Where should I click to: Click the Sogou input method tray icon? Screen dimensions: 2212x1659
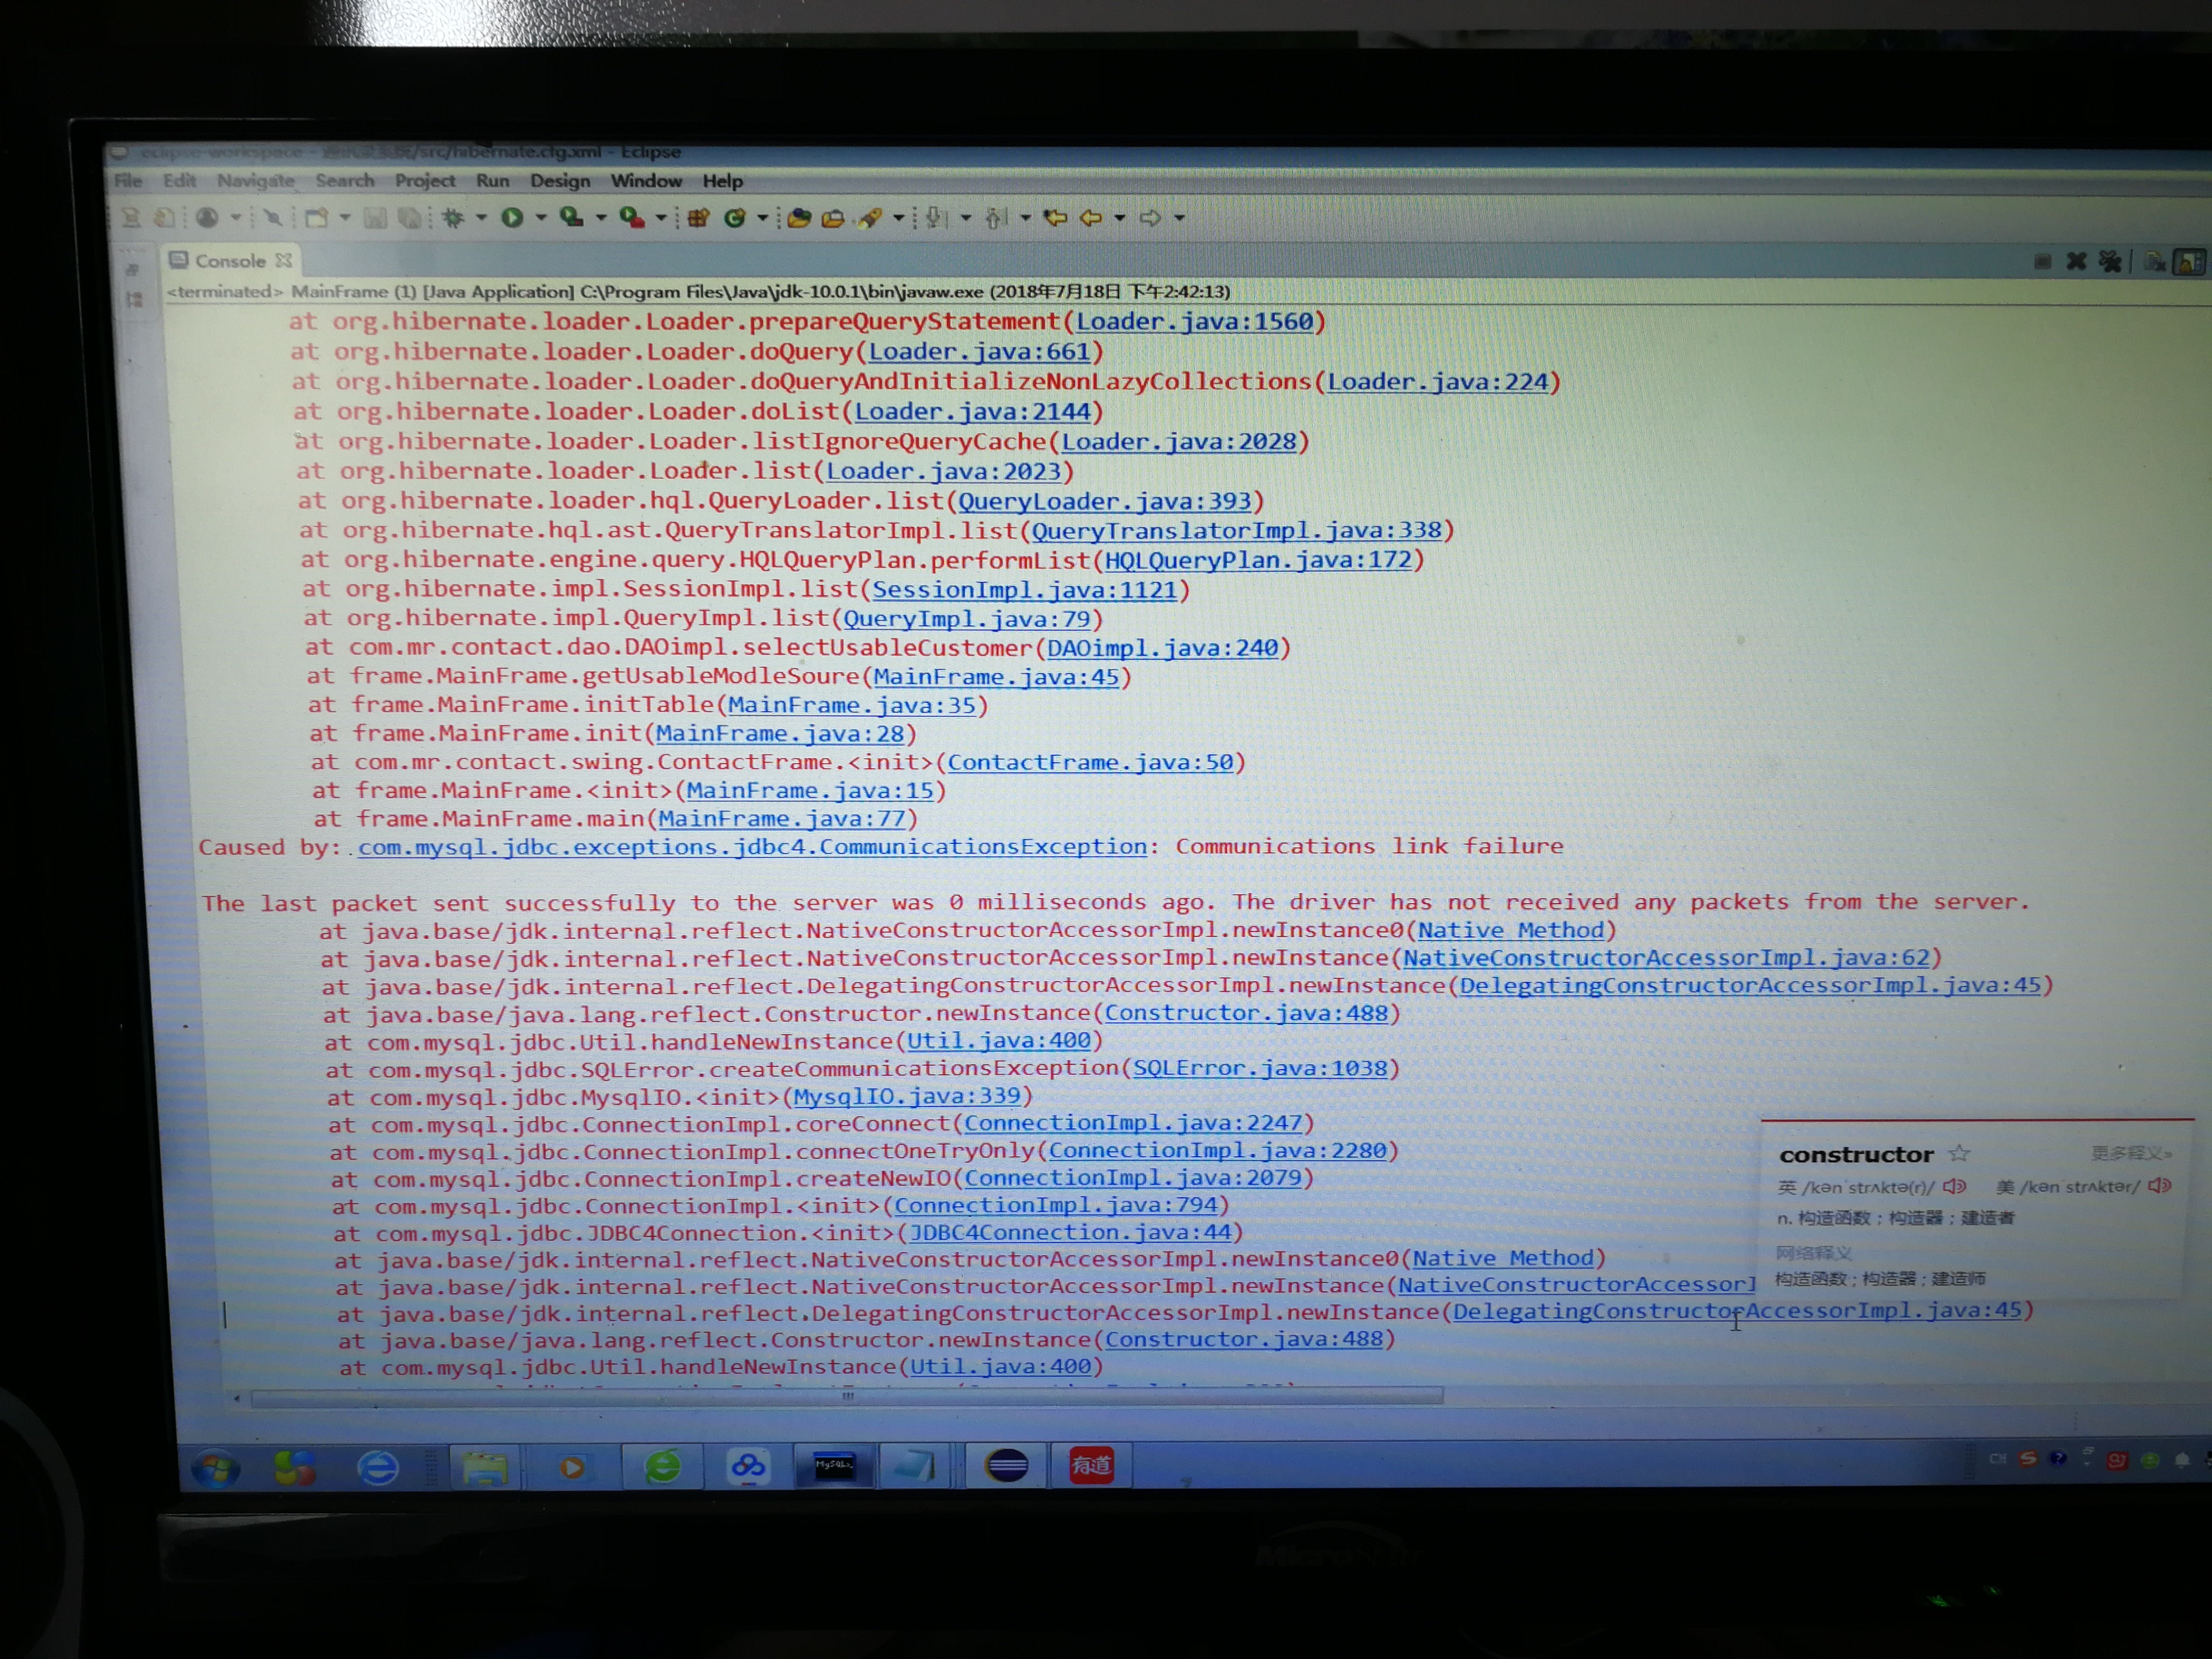[x=2028, y=1459]
